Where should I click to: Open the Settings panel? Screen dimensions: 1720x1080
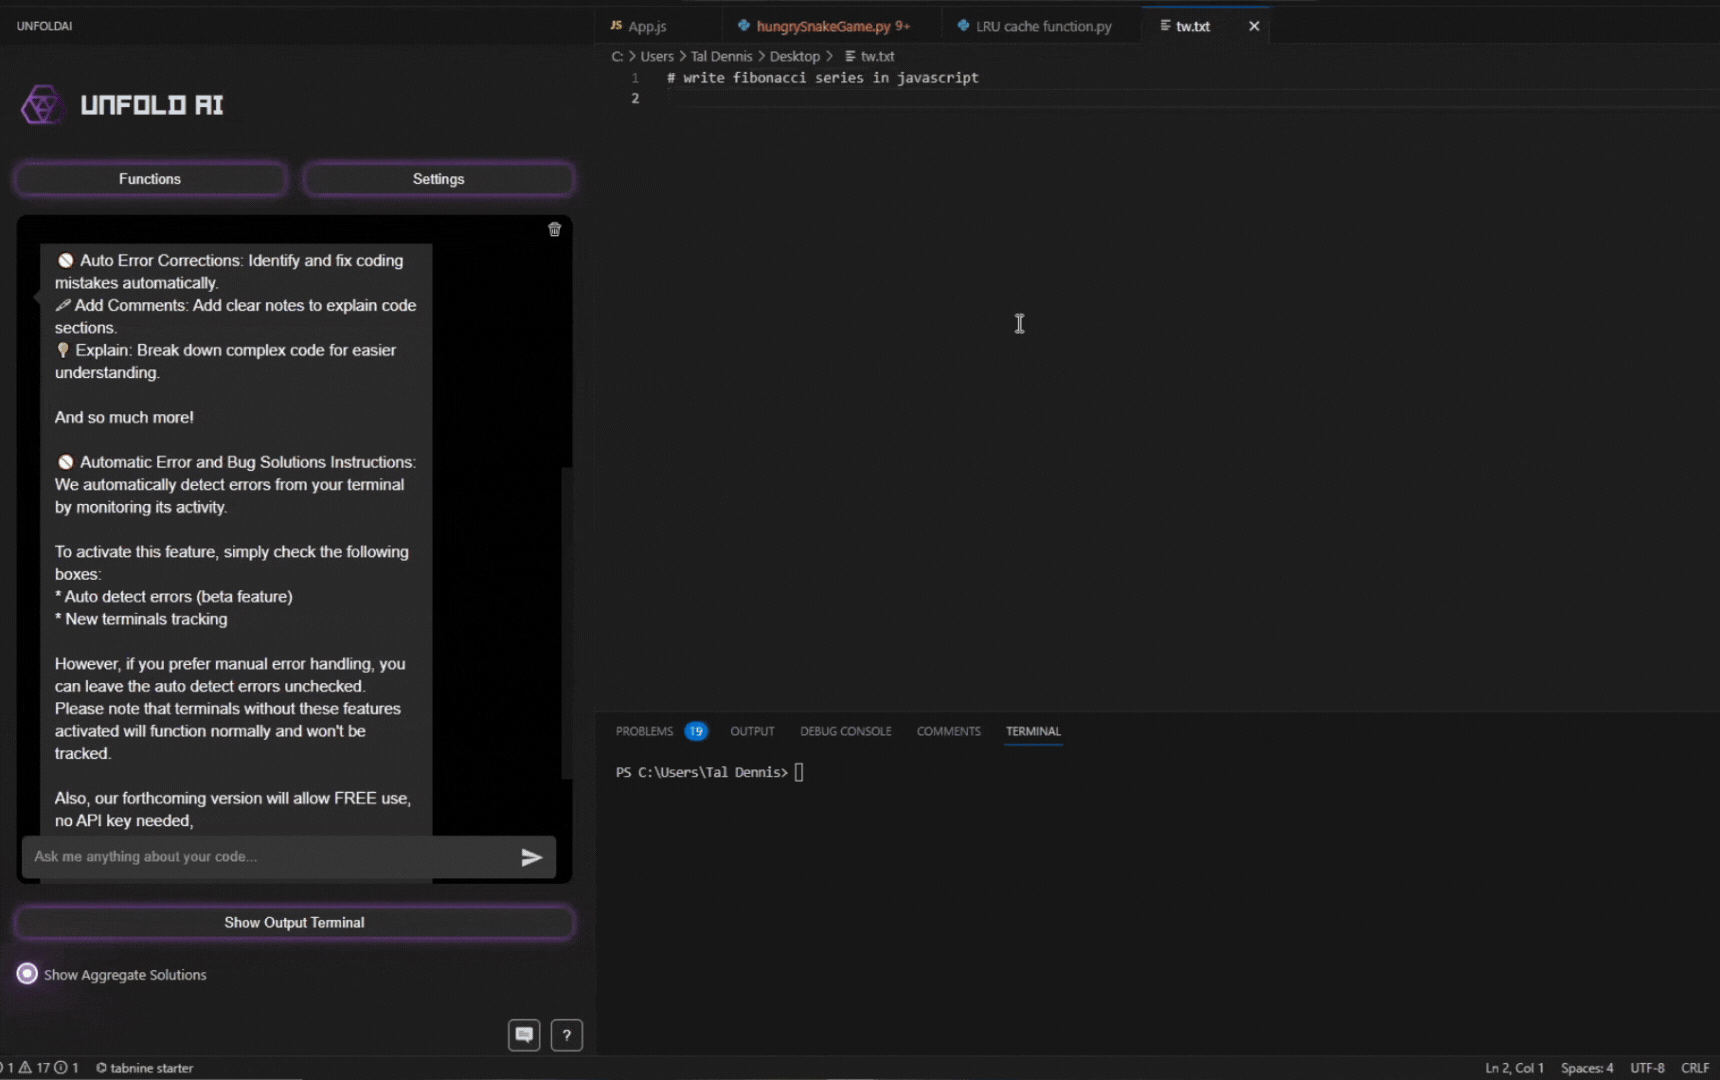438,179
